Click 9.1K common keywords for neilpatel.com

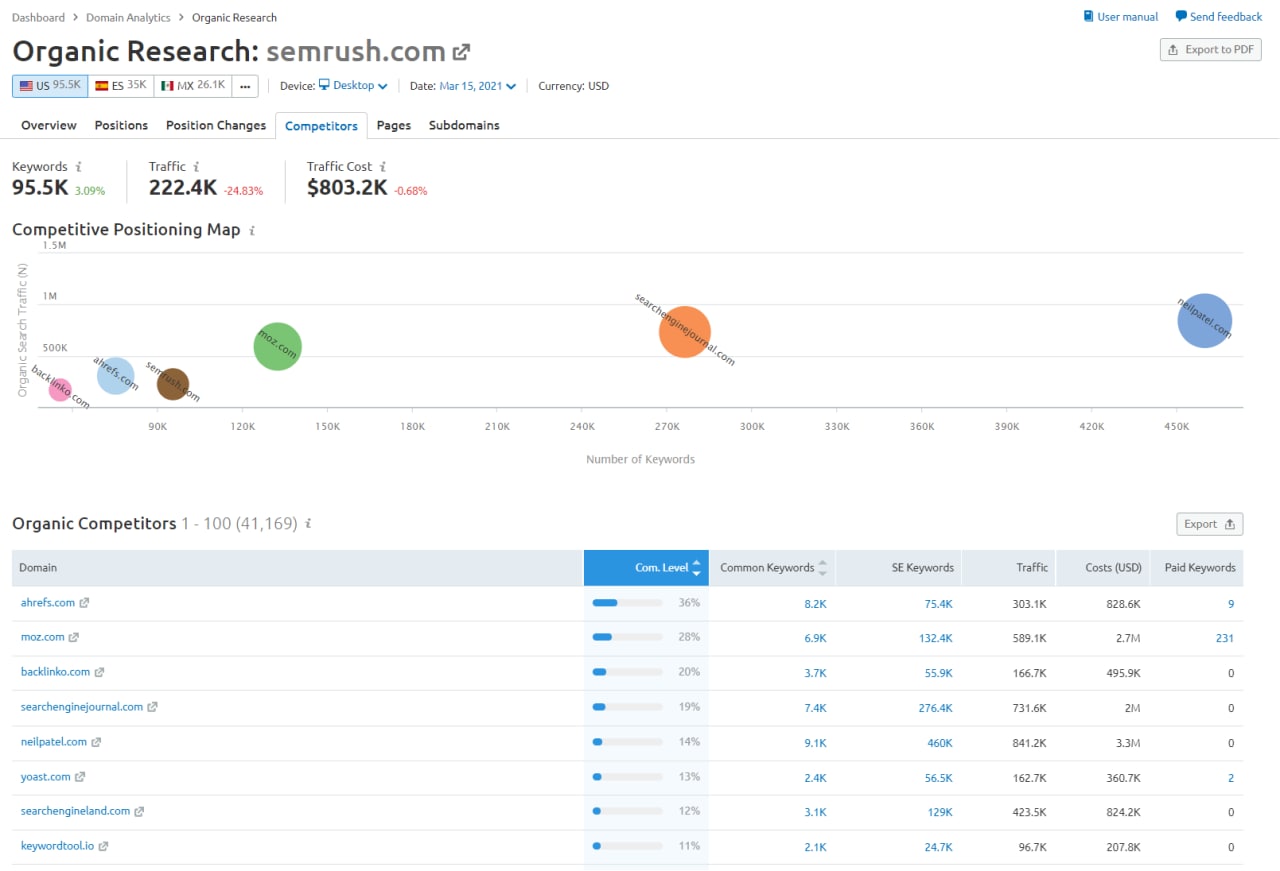(815, 743)
